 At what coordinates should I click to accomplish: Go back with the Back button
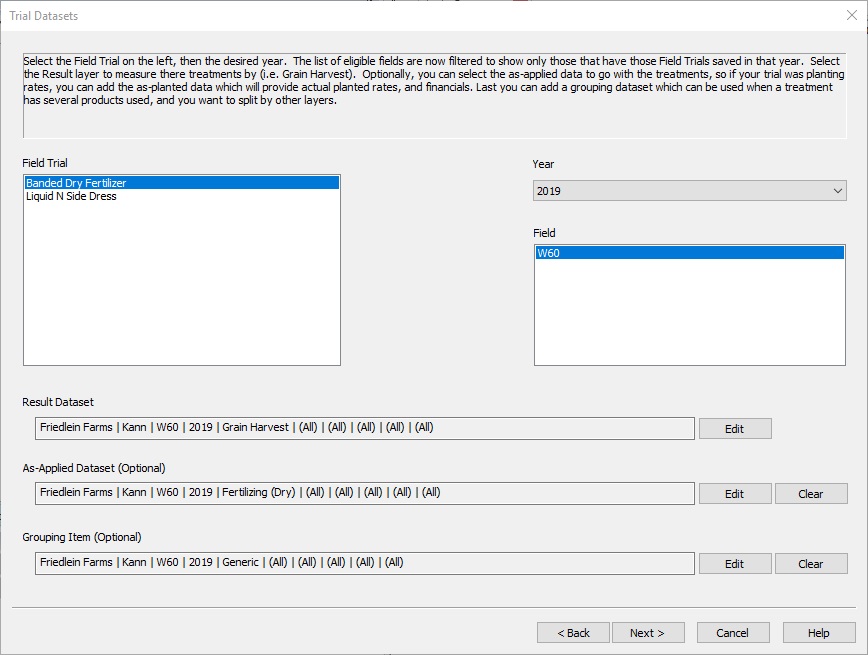pyautogui.click(x=573, y=632)
